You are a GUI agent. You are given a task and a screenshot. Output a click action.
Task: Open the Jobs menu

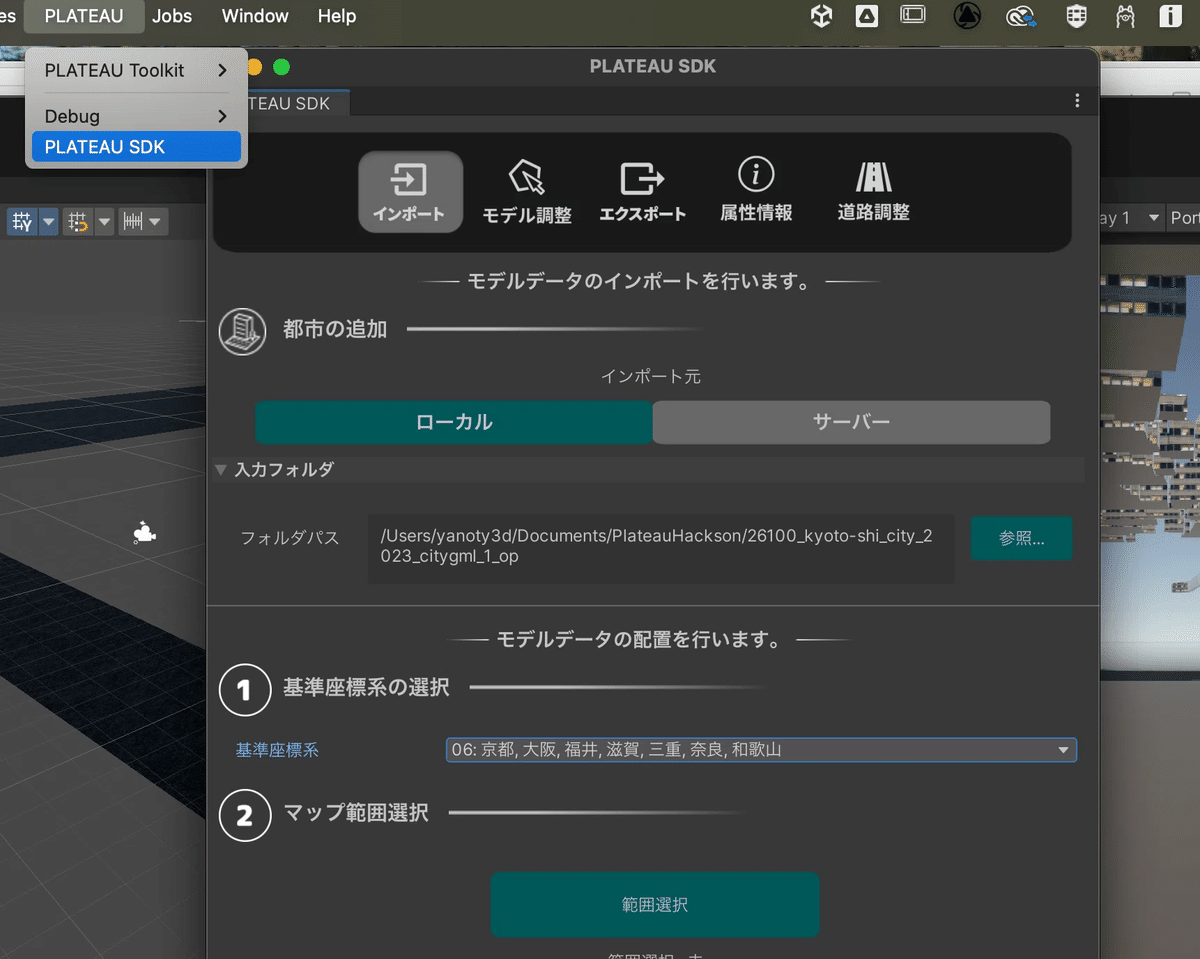pos(172,16)
